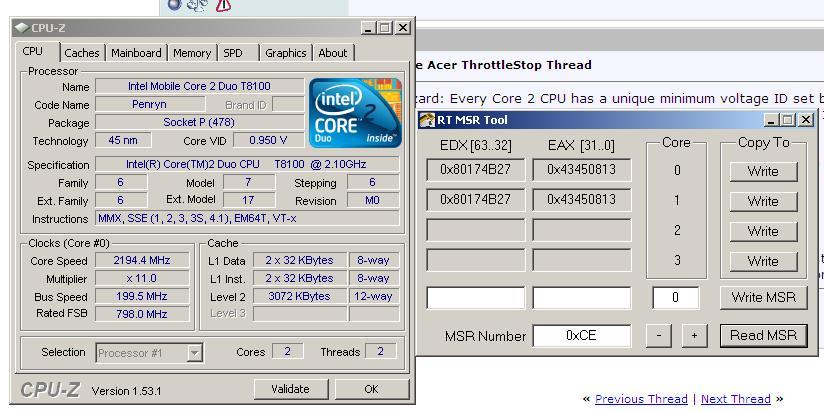Click the Rated FSB value 798.0 MHz

click(142, 314)
